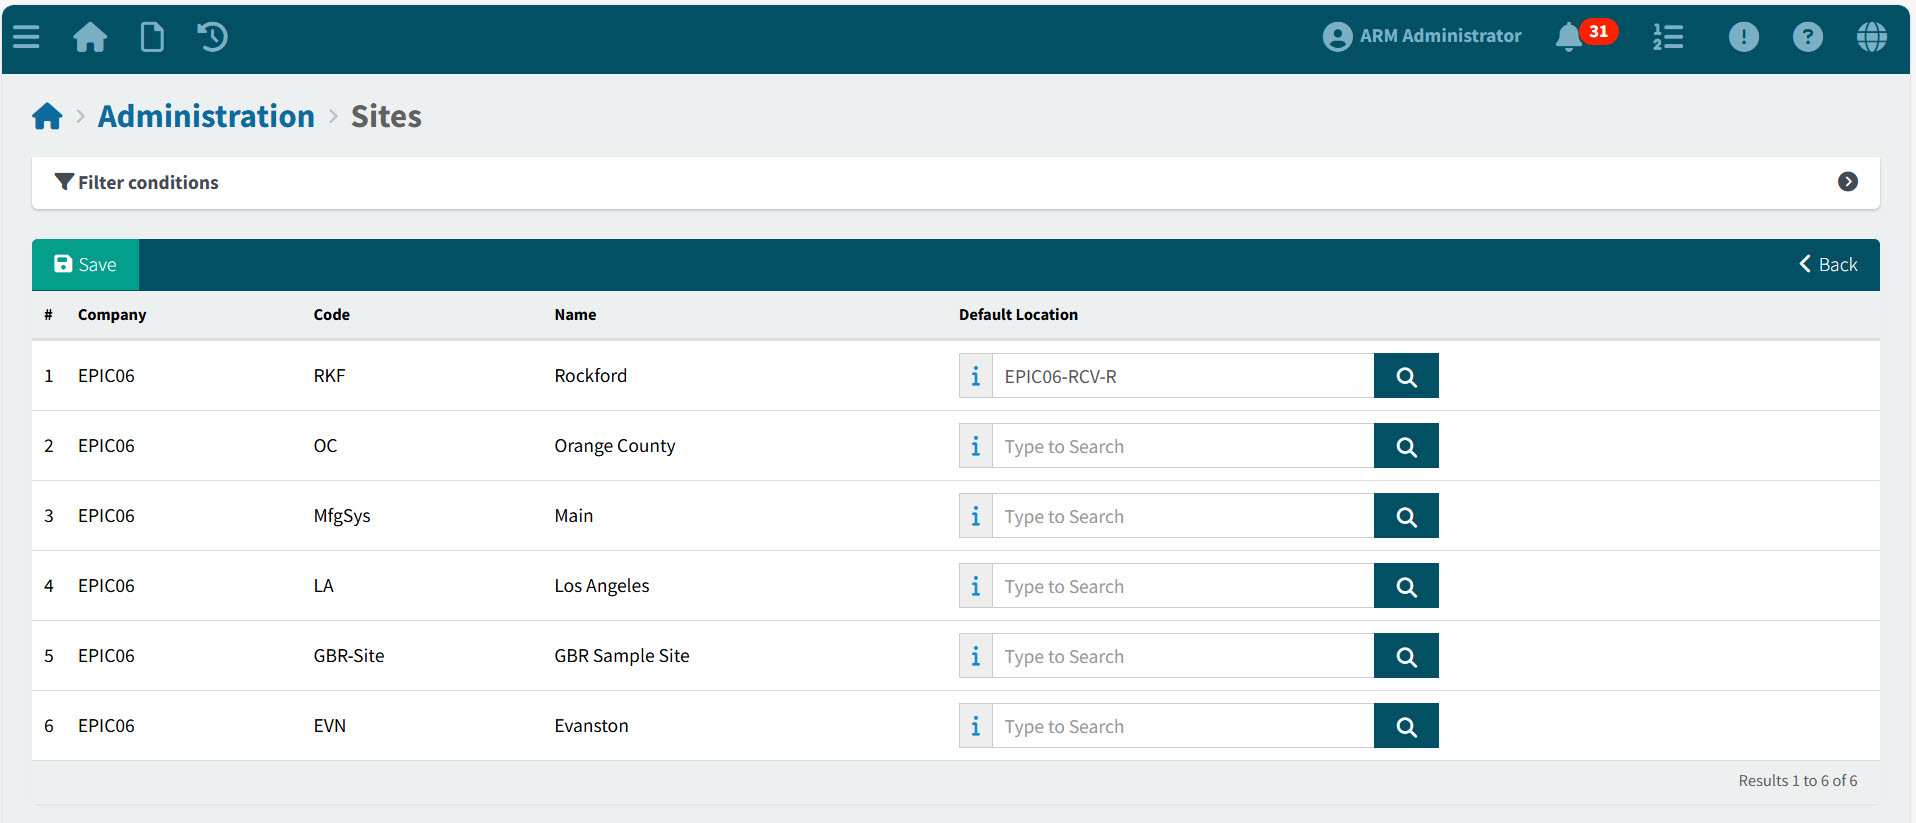
Task: Open the new document icon
Action: (152, 37)
